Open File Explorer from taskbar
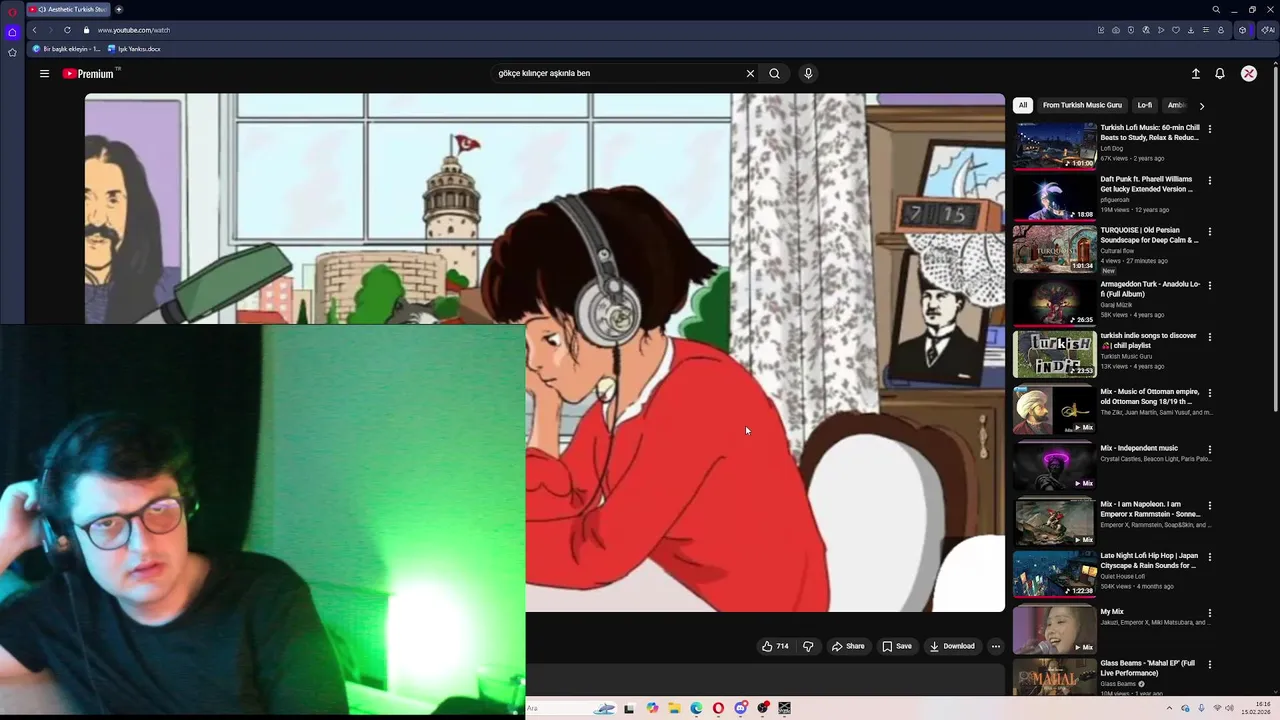 point(674,708)
